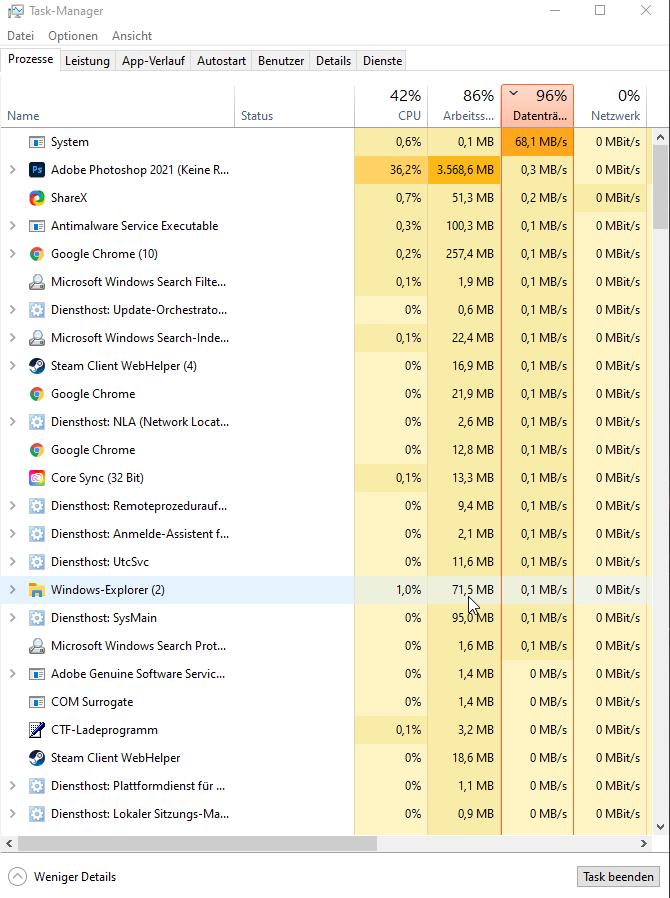Click vertical scrollbar up arrow
The width and height of the screenshot is (670, 898).
[x=660, y=137]
